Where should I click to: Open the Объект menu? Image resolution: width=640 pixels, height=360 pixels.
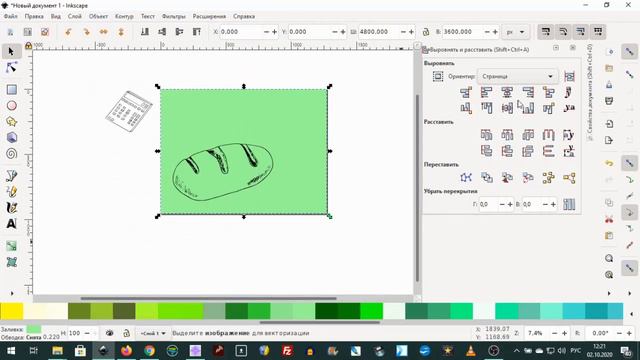pyautogui.click(x=98, y=16)
